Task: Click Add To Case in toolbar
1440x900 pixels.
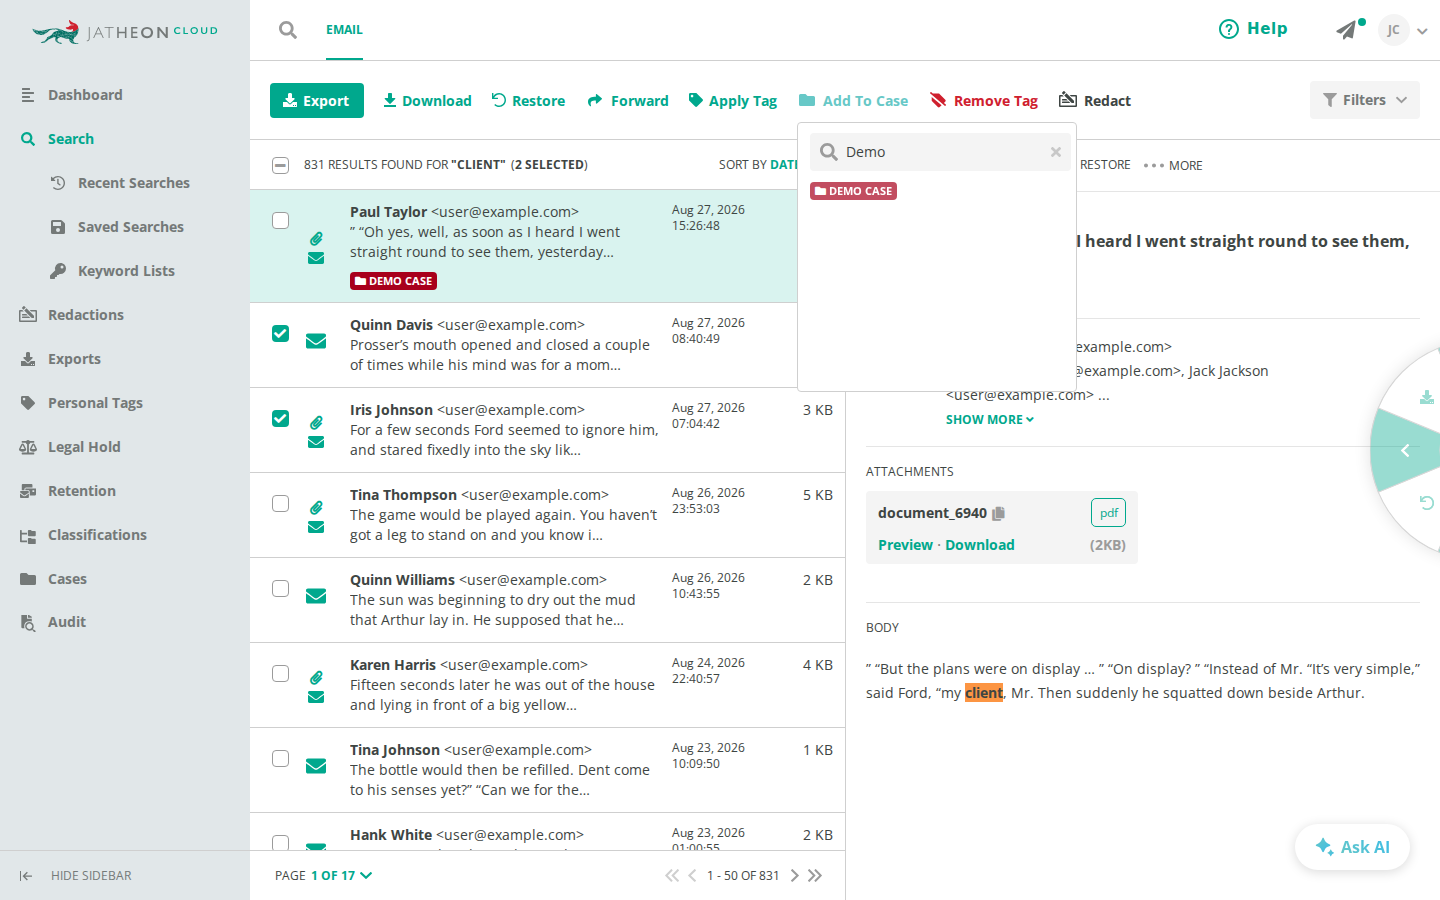Action: (x=854, y=101)
